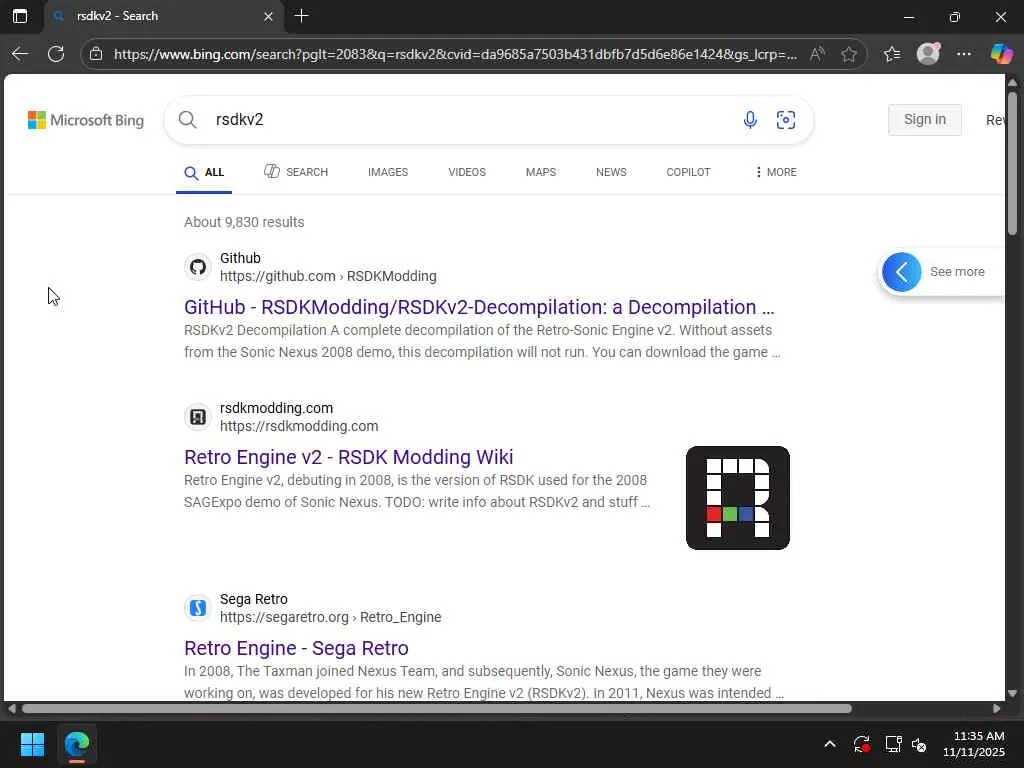Open the Retro Engine - Sega Retro result

point(296,648)
